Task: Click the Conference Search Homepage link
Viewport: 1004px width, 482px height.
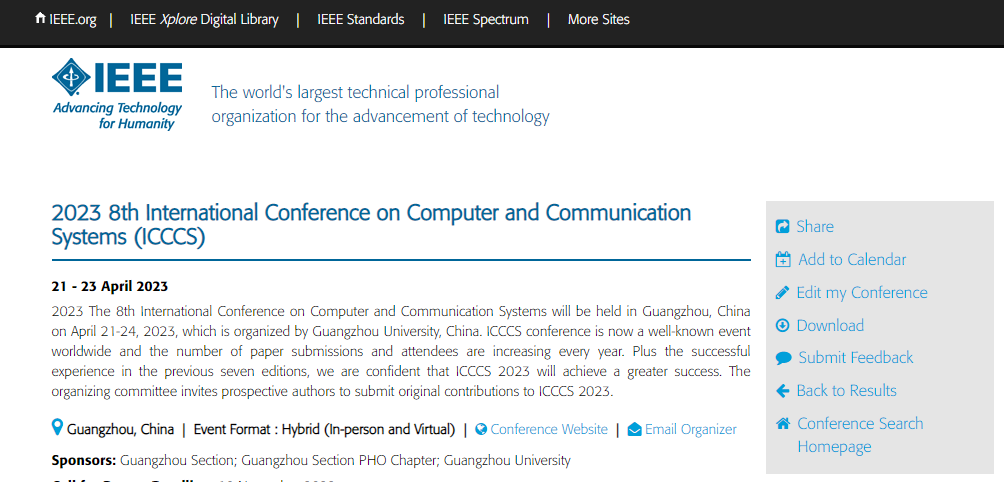Action: click(x=860, y=435)
